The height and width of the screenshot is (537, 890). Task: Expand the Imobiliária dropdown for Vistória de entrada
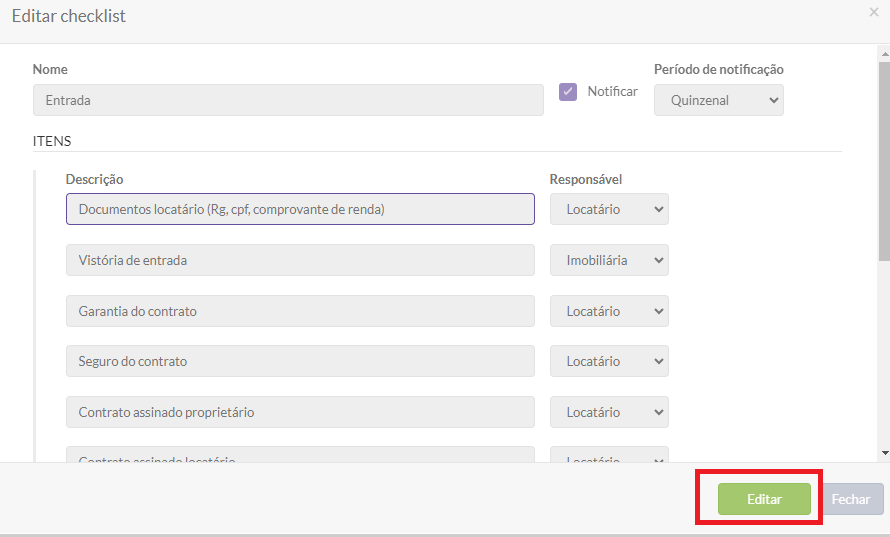[x=609, y=260]
